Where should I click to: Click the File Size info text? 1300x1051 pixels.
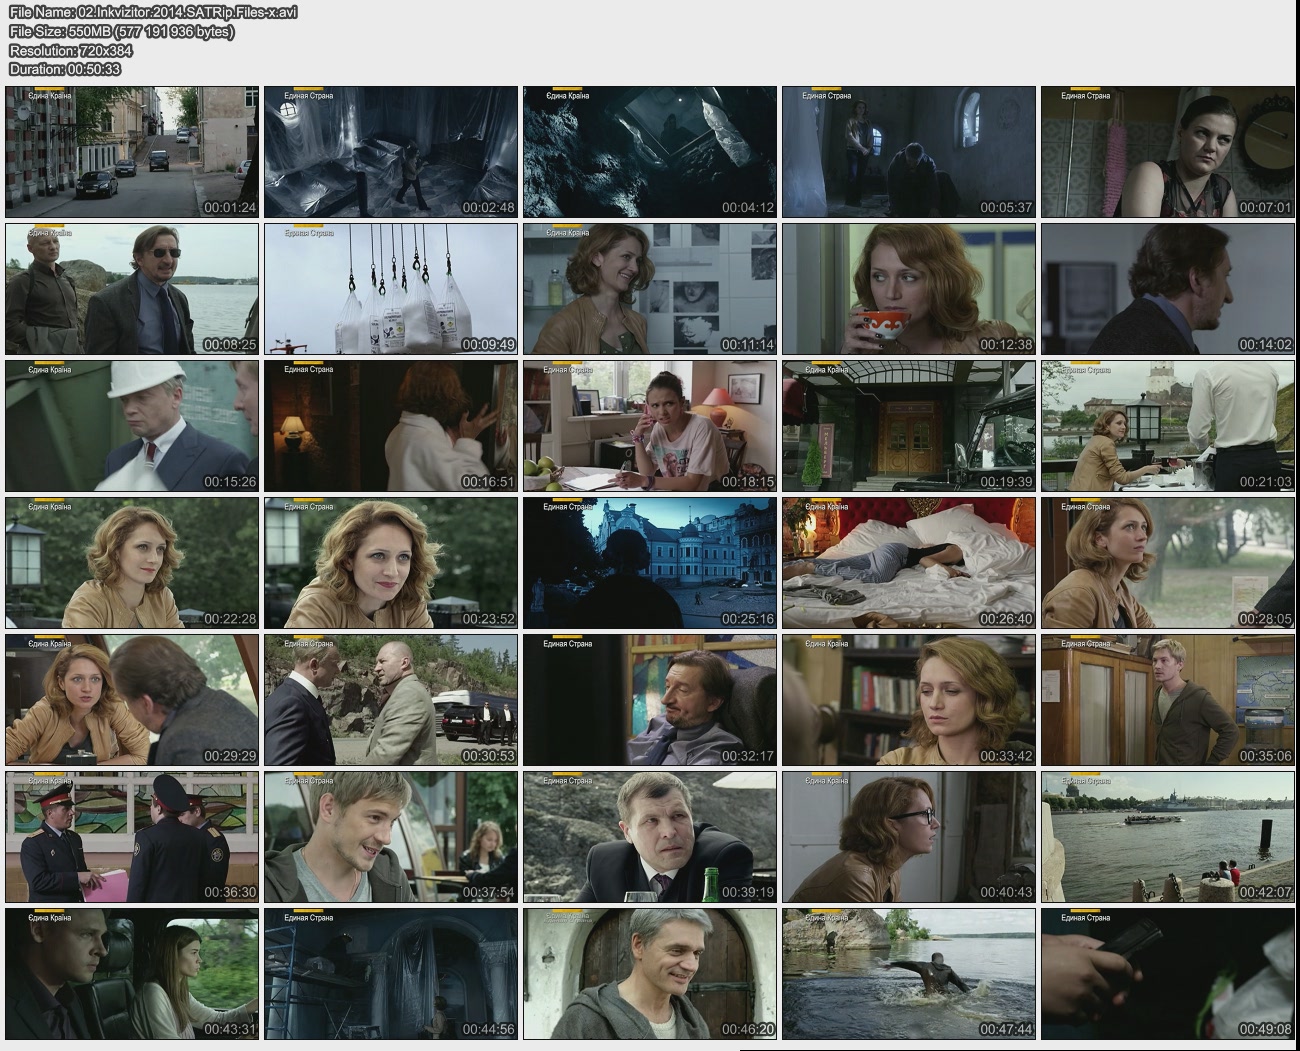[122, 31]
